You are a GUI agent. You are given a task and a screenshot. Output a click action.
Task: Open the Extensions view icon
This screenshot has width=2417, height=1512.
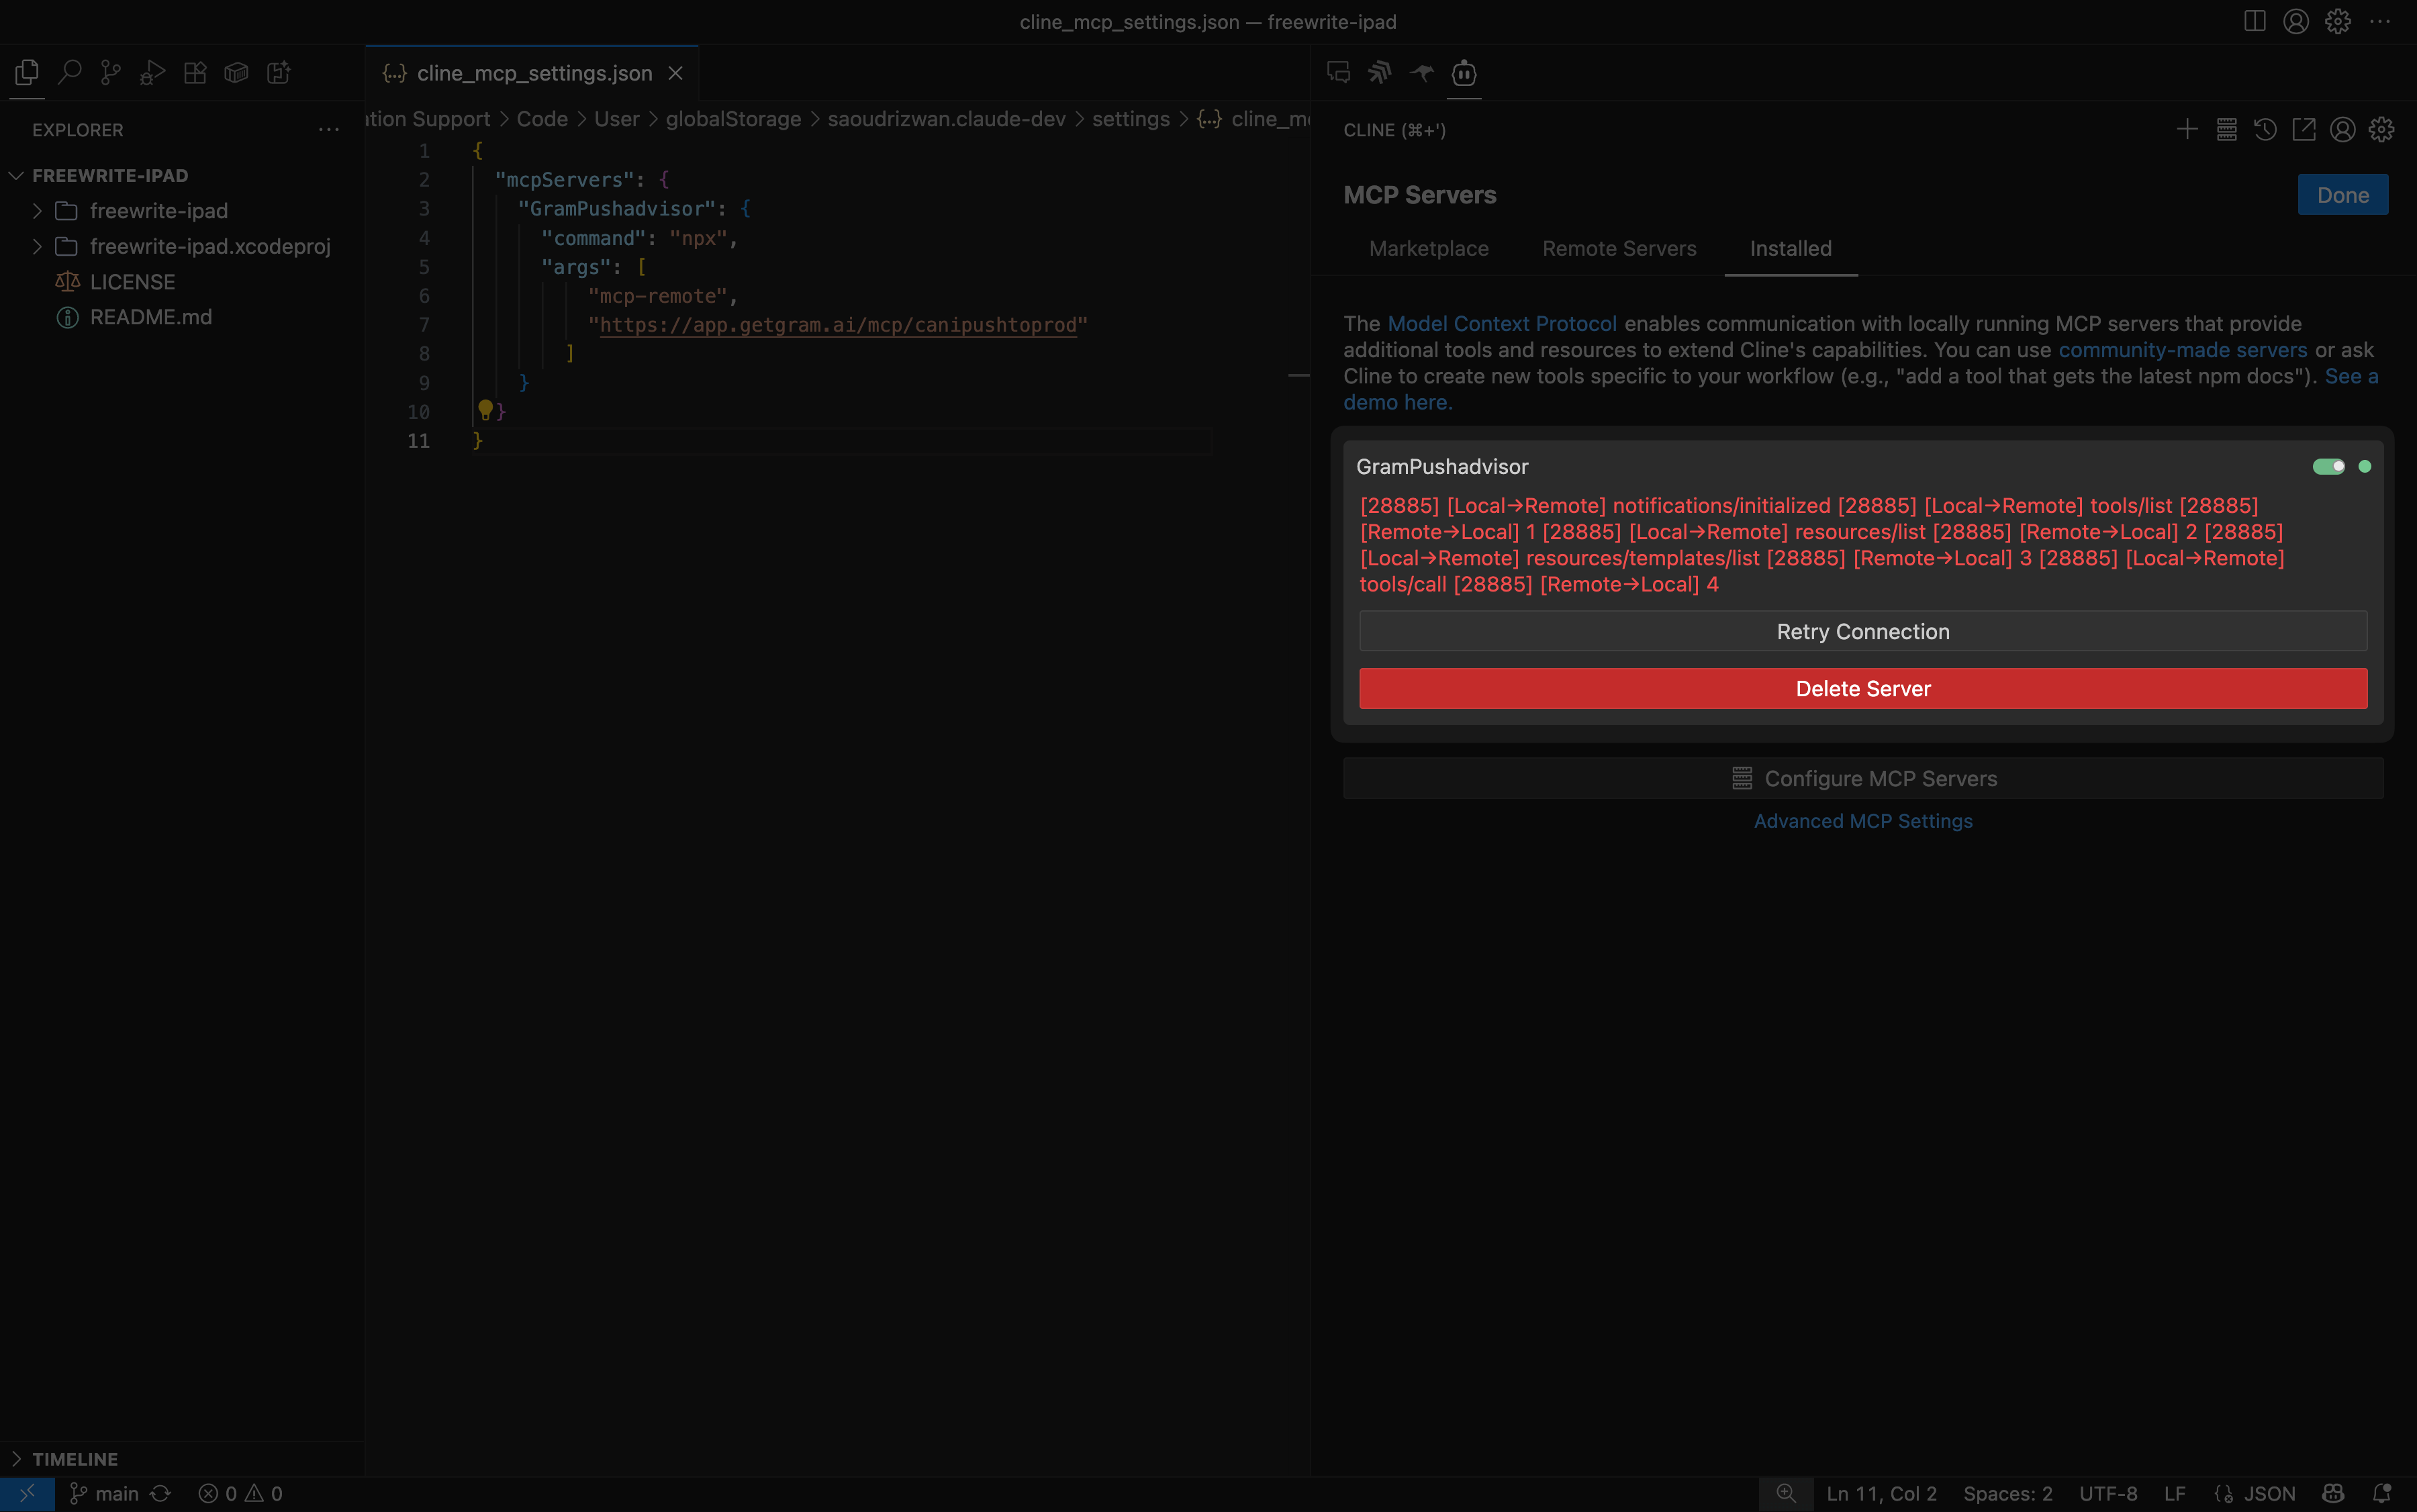pyautogui.click(x=195, y=72)
